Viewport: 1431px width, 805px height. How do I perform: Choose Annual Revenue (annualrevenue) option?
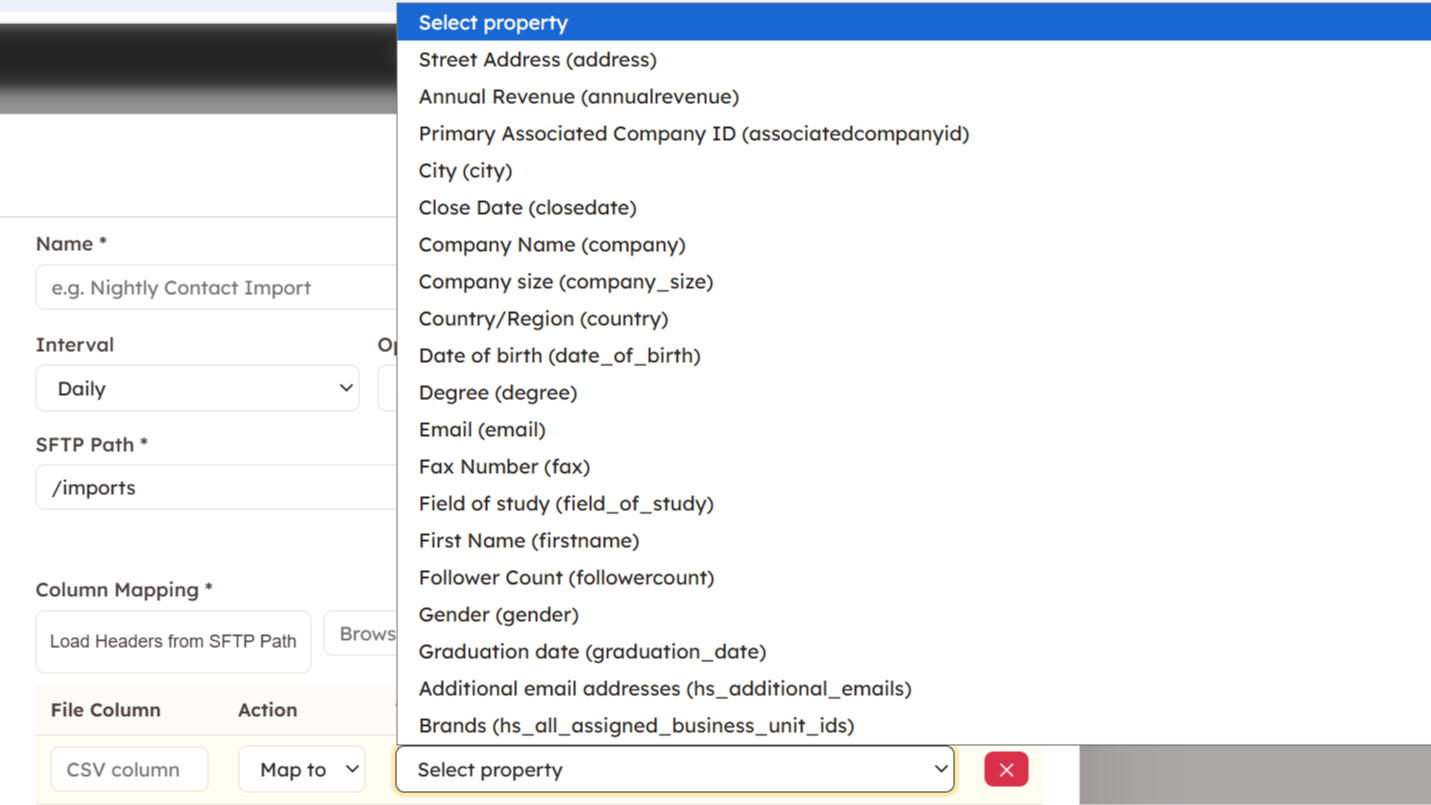pos(914,96)
